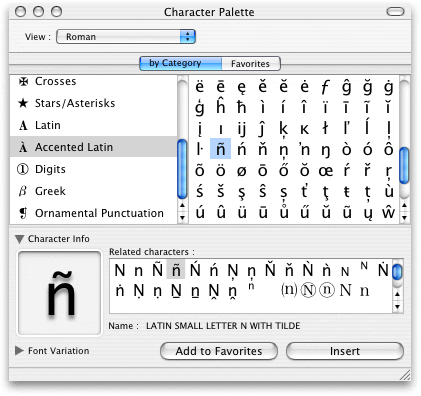Viewport: 421px width, 396px height.
Task: Pick the ƒ character in the top row
Action: [x=326, y=87]
